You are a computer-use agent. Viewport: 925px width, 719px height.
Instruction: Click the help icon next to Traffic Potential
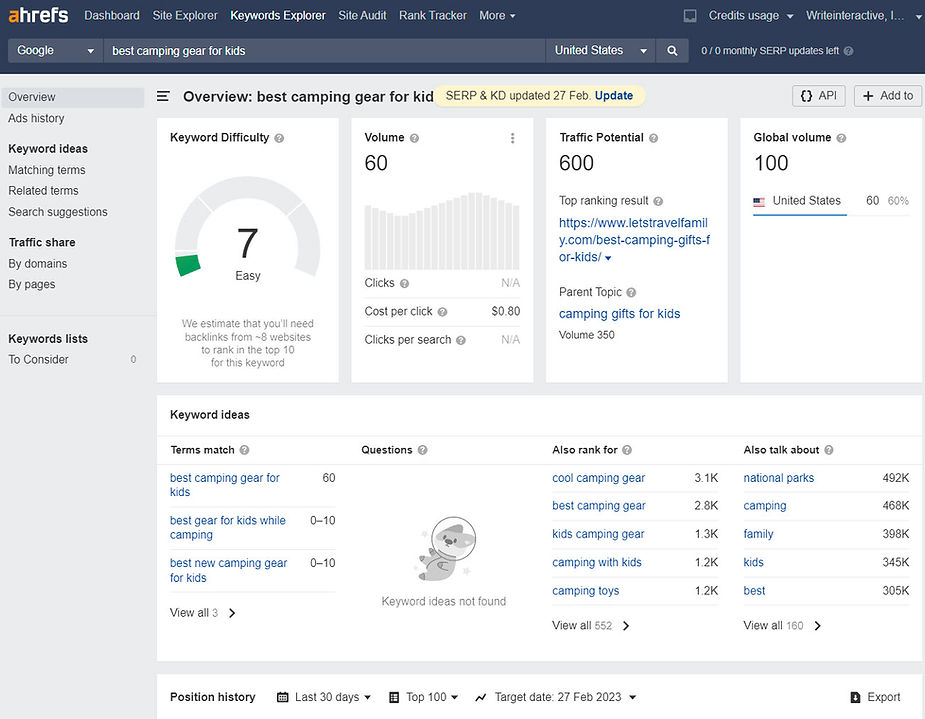coord(653,138)
